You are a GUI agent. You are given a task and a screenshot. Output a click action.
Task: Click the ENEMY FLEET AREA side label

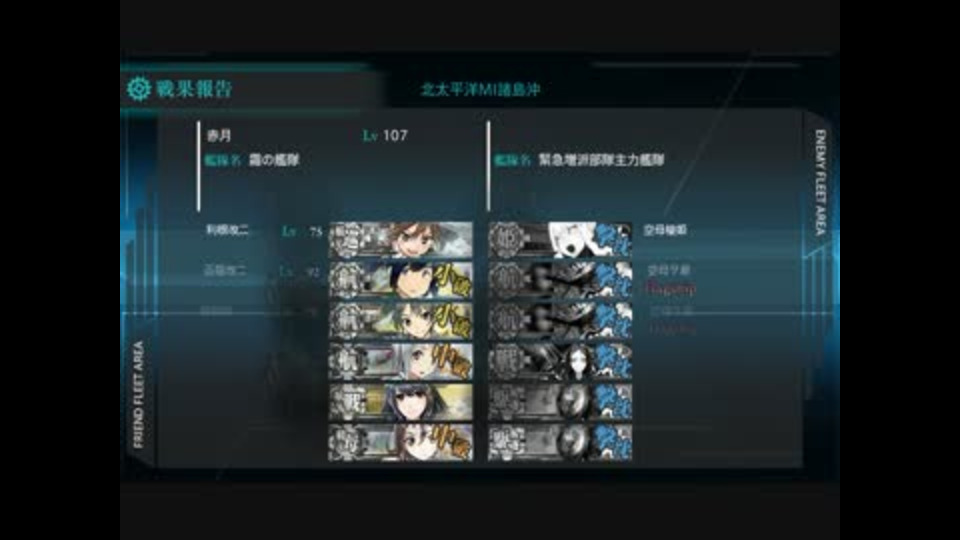(x=820, y=182)
